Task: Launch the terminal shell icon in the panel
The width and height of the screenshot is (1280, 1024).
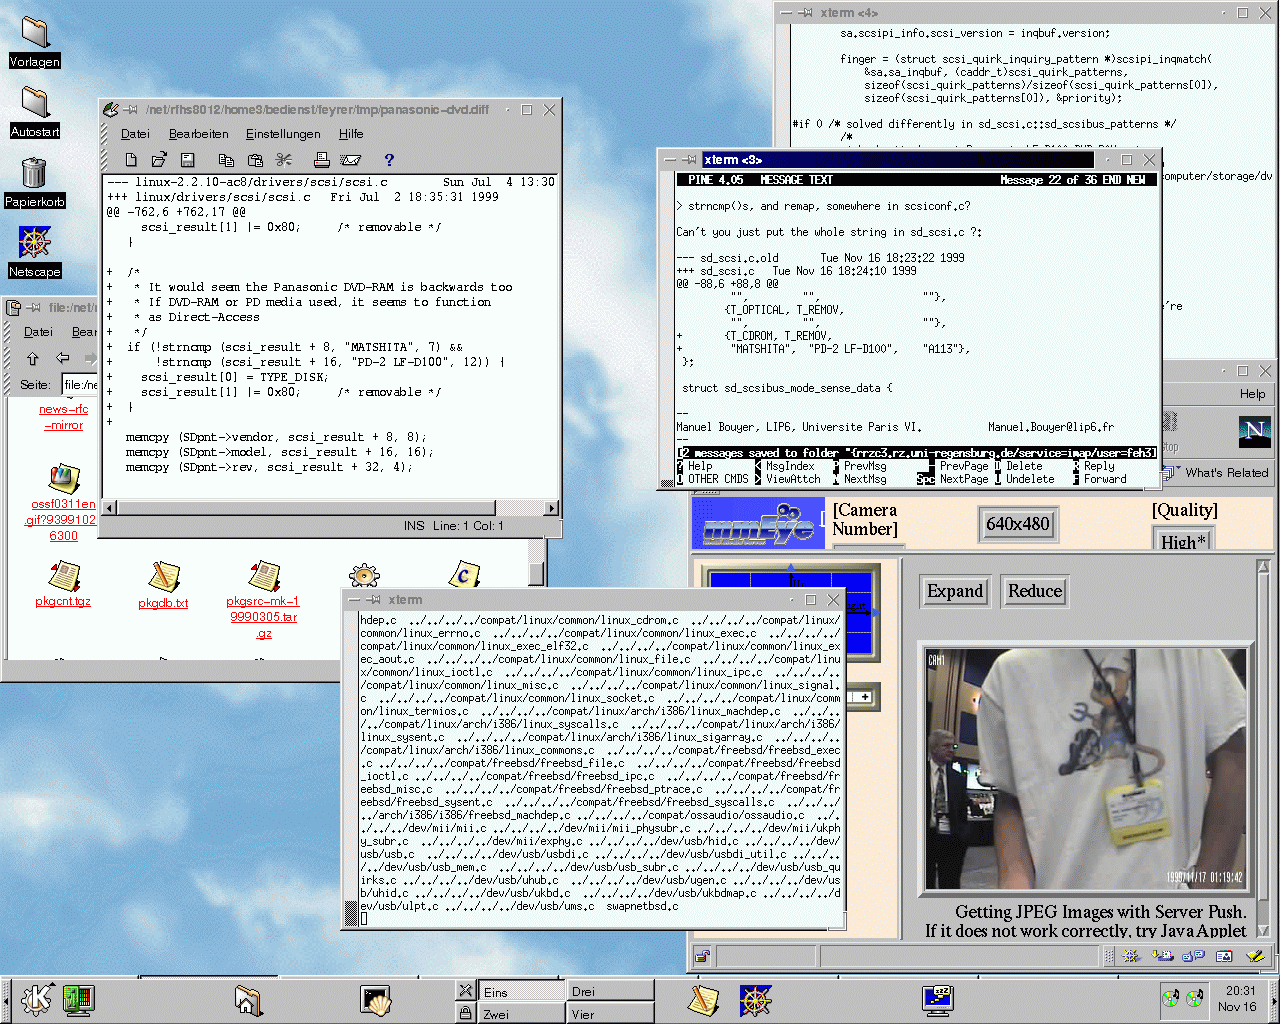Action: [376, 999]
